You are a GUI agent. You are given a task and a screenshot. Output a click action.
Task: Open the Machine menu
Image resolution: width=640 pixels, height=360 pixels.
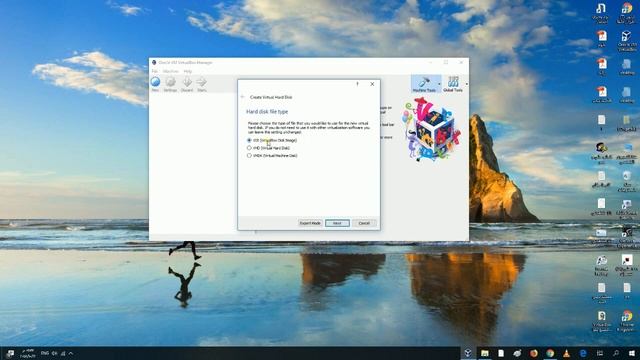click(171, 71)
